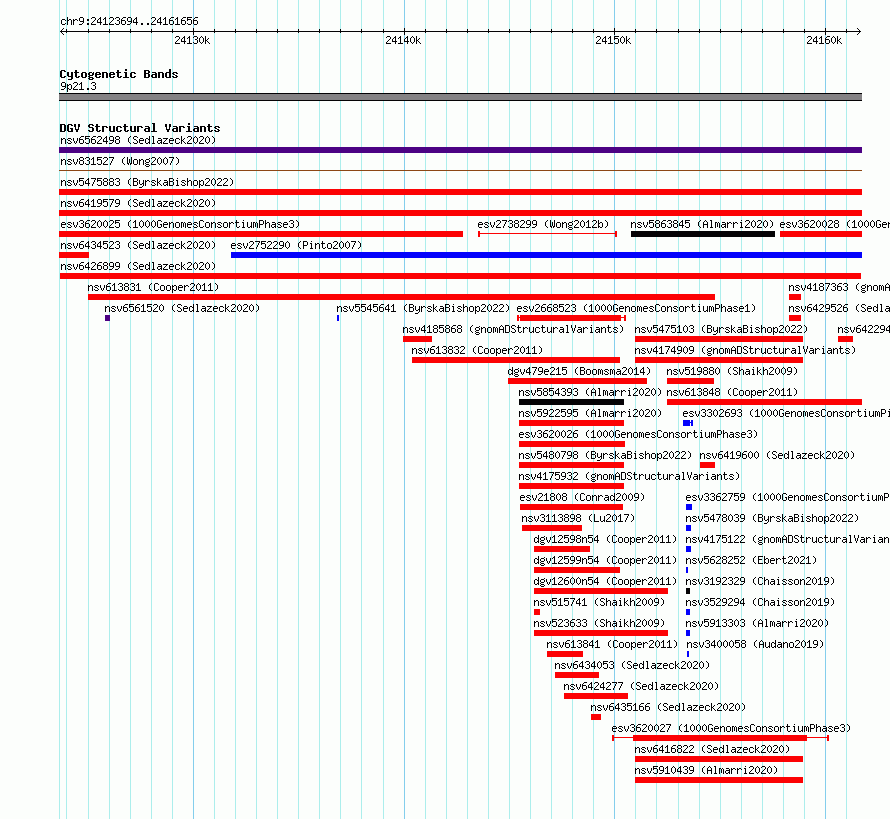This screenshot has width=890, height=819.
Task: Click nsv4185868 (gnomADStructuralVariants) label
Action: click(513, 329)
